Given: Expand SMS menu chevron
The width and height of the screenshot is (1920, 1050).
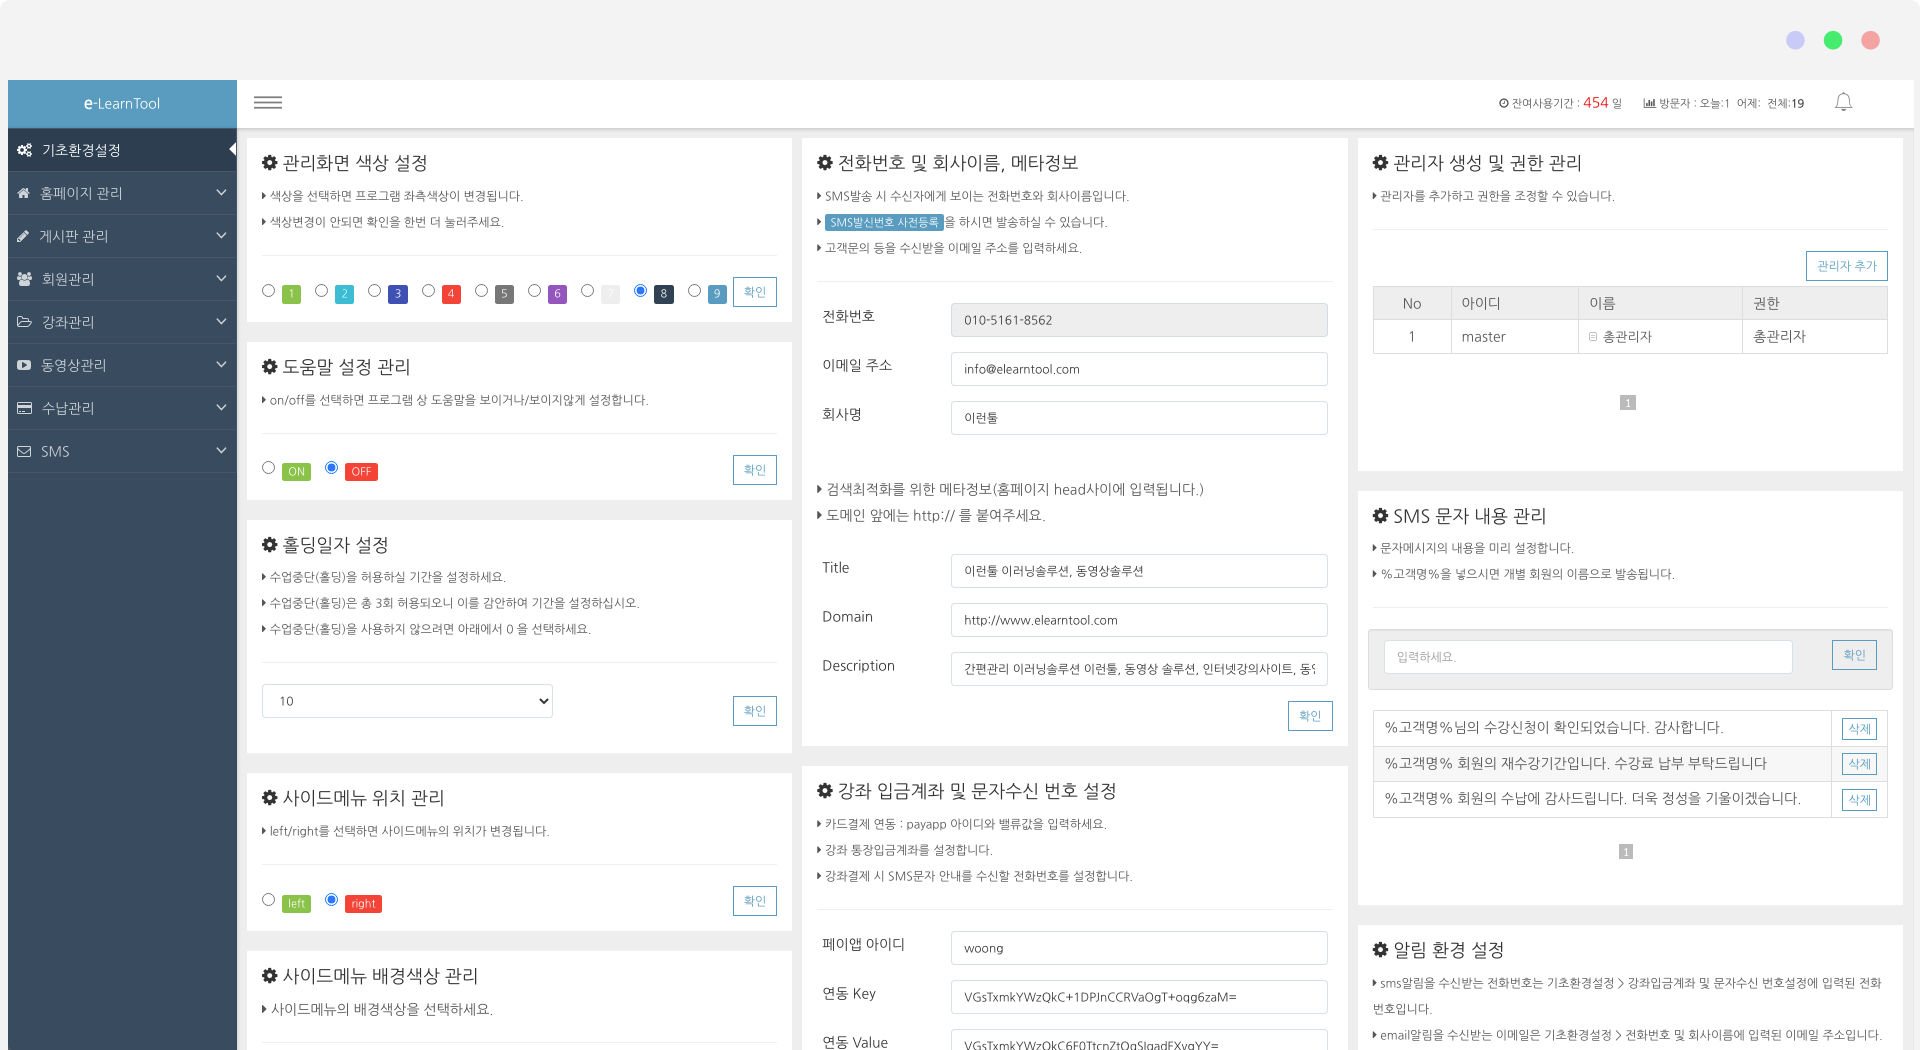Looking at the screenshot, I should click(221, 451).
